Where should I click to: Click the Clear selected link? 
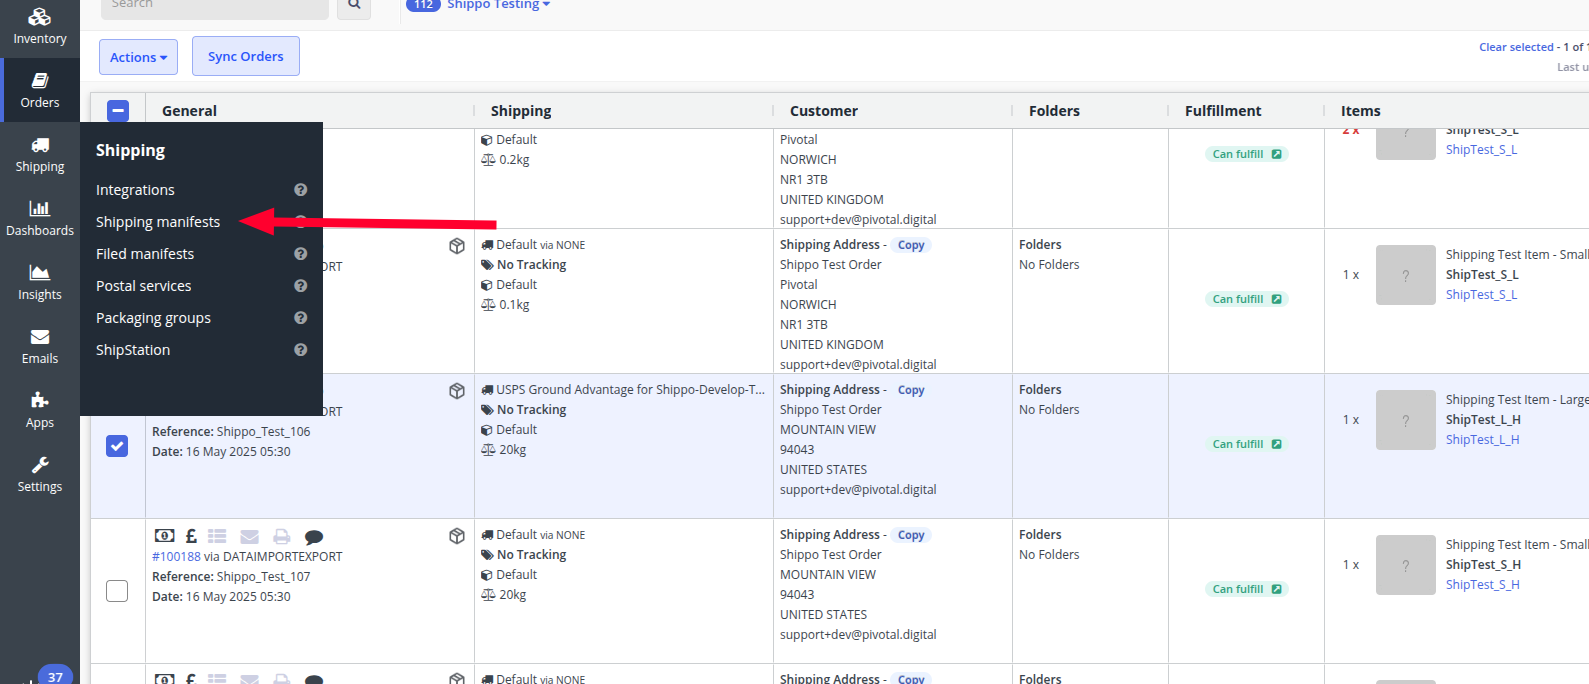pos(1516,47)
